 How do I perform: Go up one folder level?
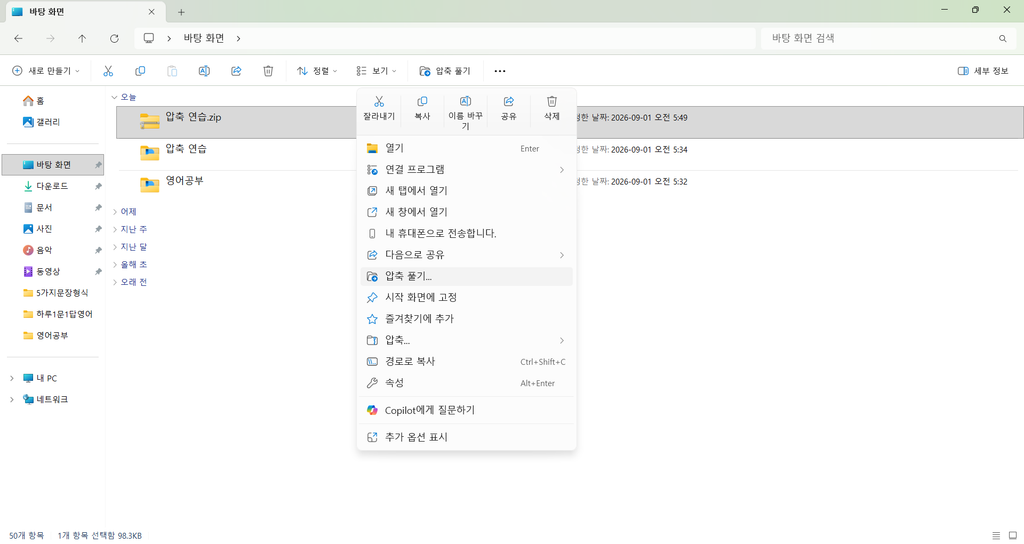click(82, 39)
